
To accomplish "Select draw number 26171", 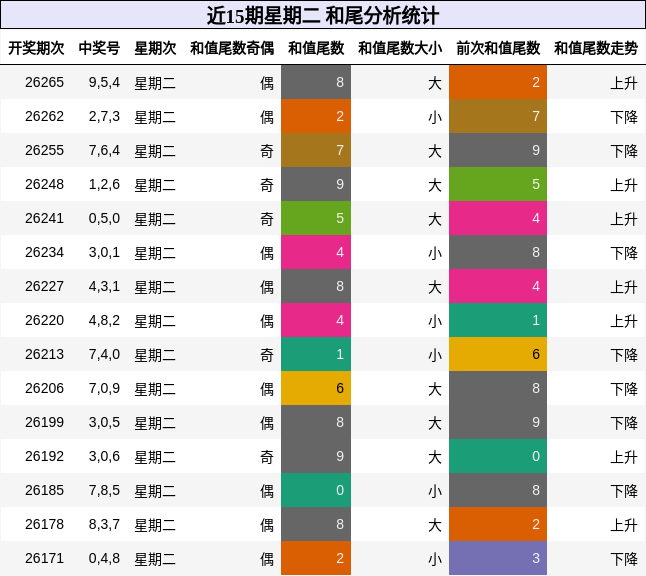I will pos(44,558).
